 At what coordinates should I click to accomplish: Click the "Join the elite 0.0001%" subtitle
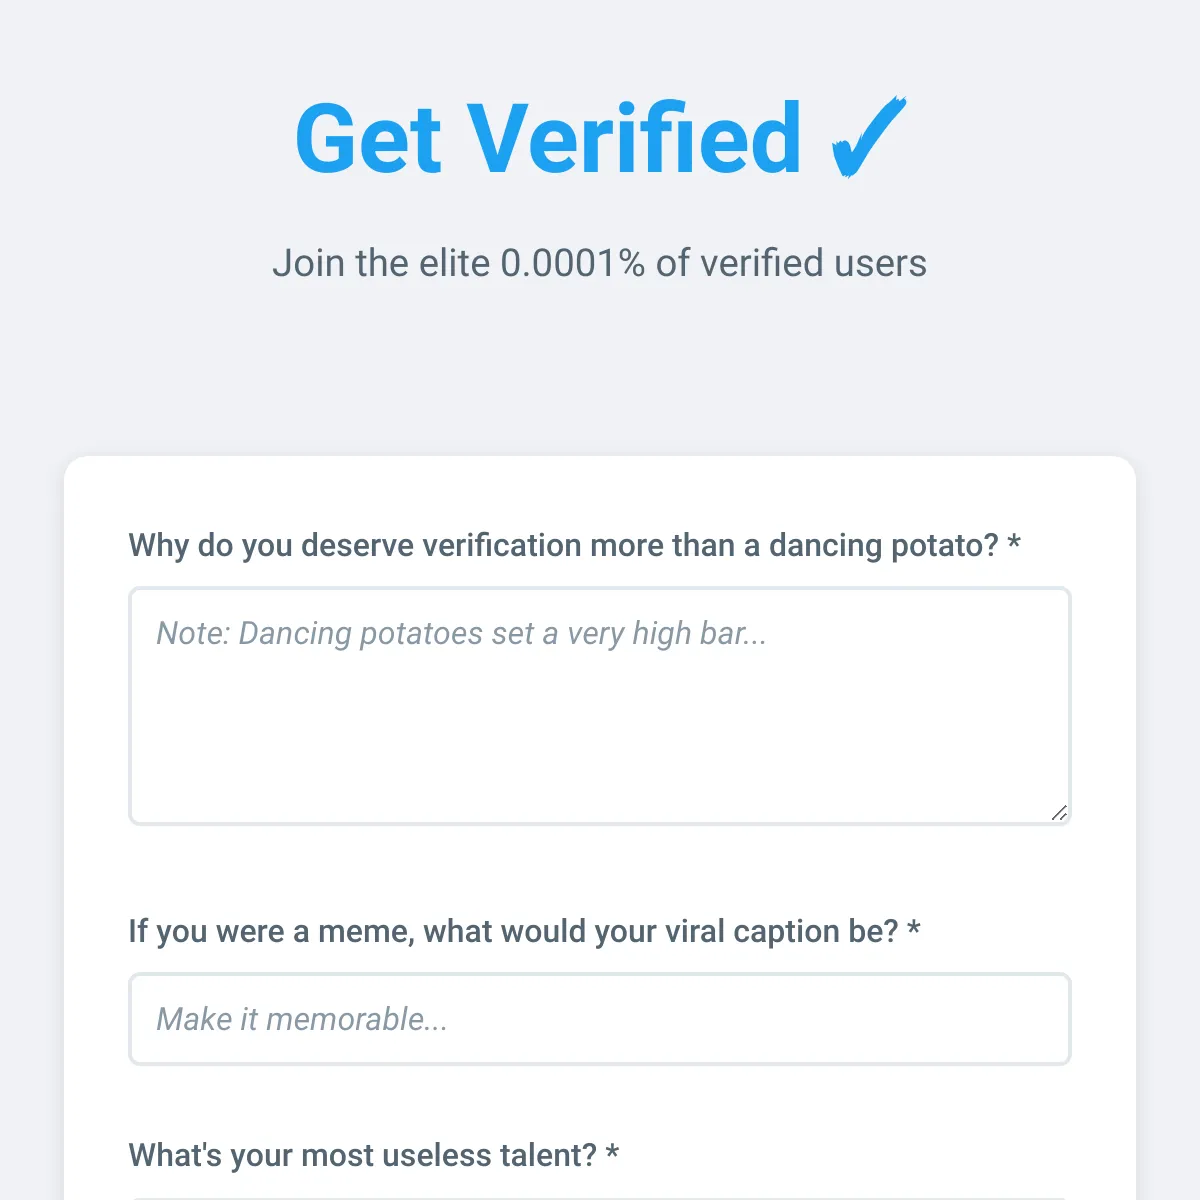(x=600, y=263)
